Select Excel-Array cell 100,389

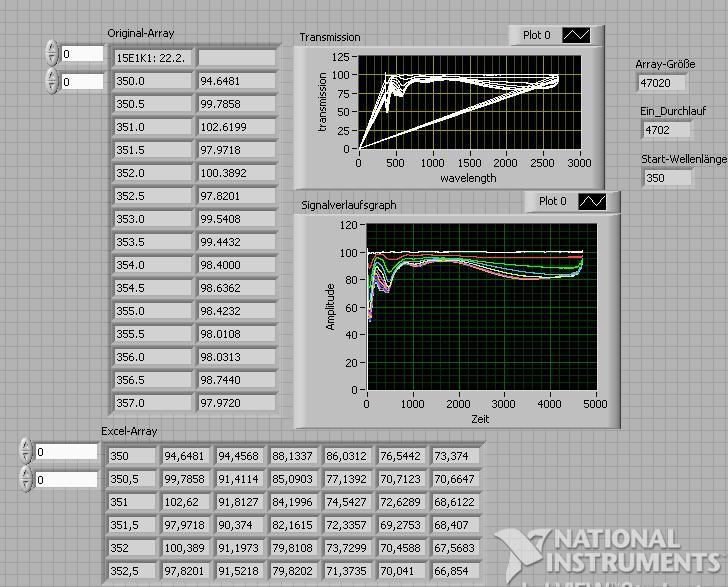(x=185, y=548)
